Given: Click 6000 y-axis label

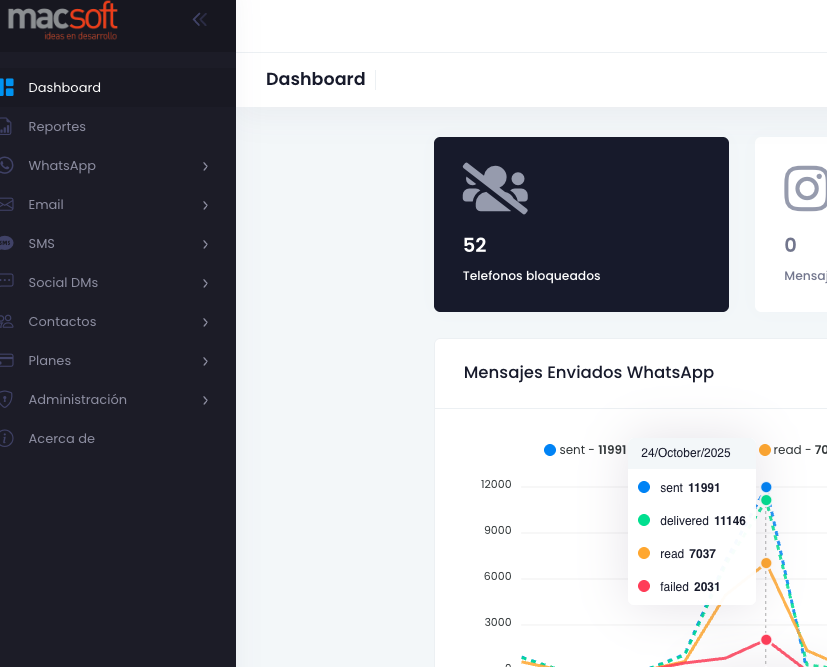Looking at the screenshot, I should [498, 576].
